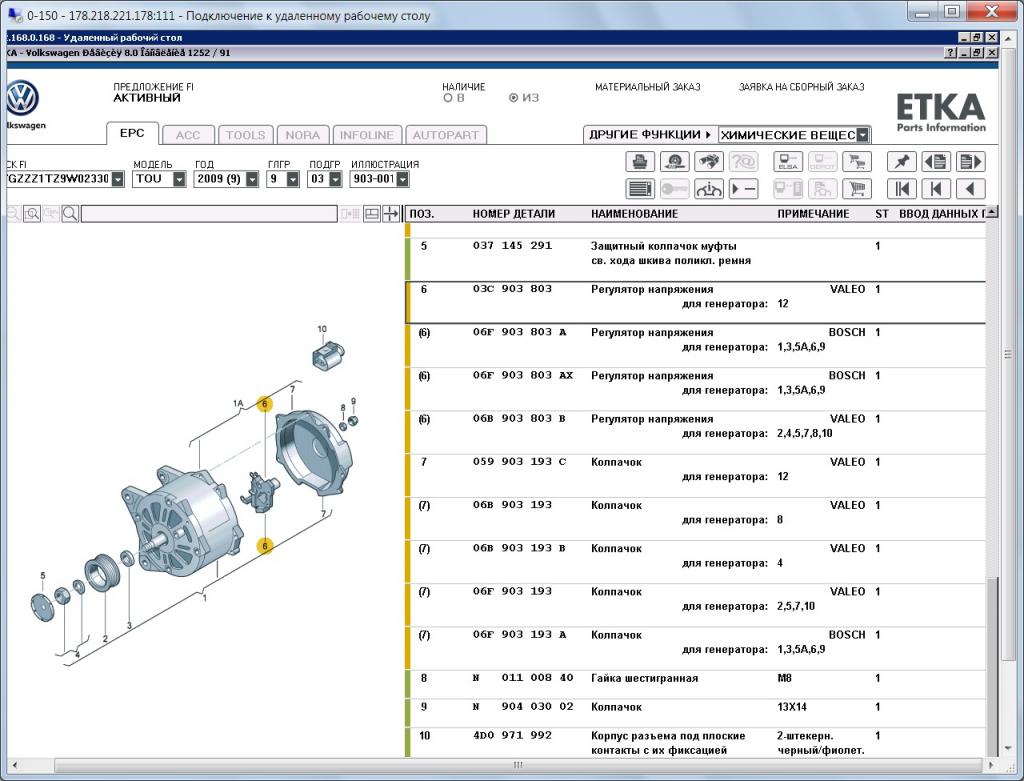Click the help question mark button in title bar

[x=951, y=53]
